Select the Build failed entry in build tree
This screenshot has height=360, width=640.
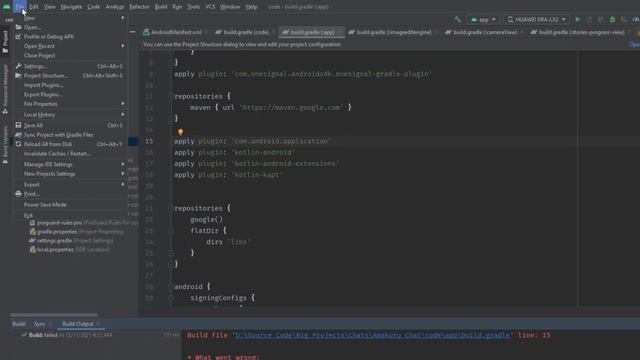(66, 335)
